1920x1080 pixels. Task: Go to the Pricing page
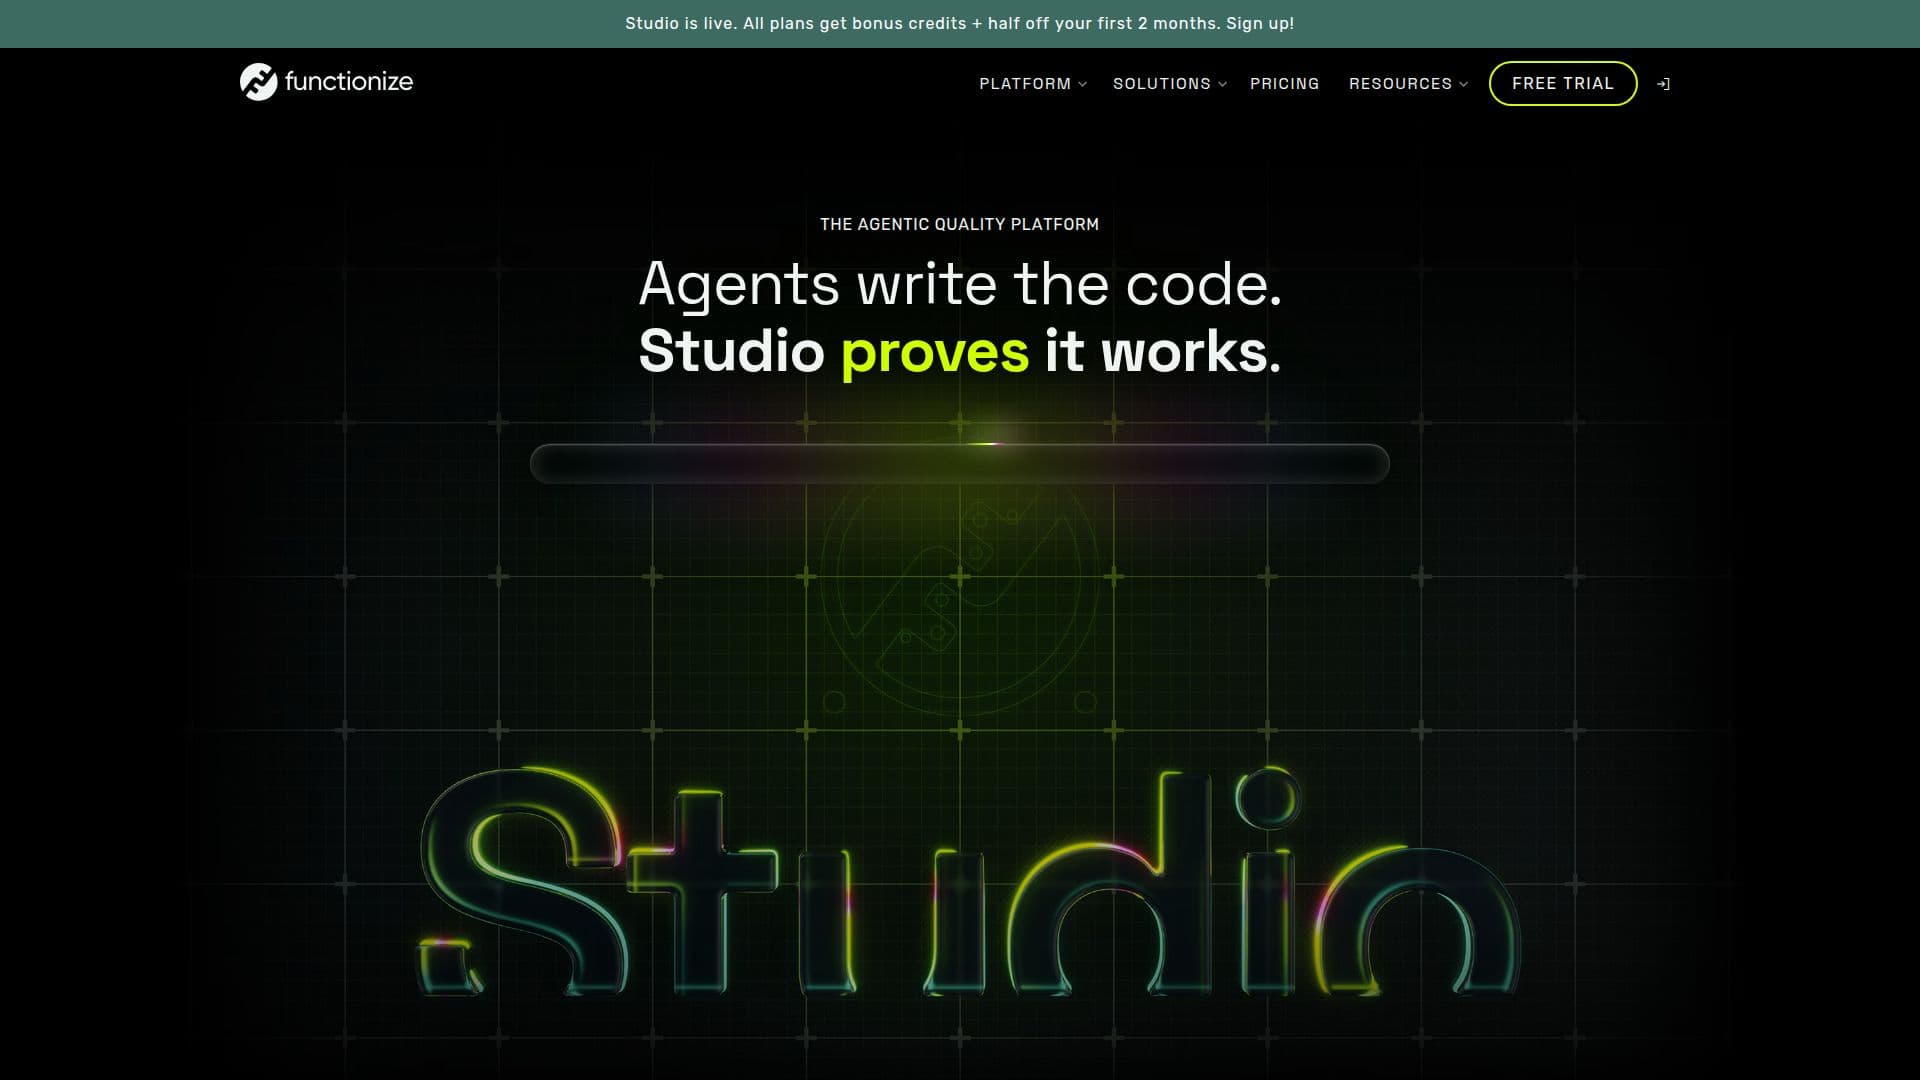click(1284, 84)
